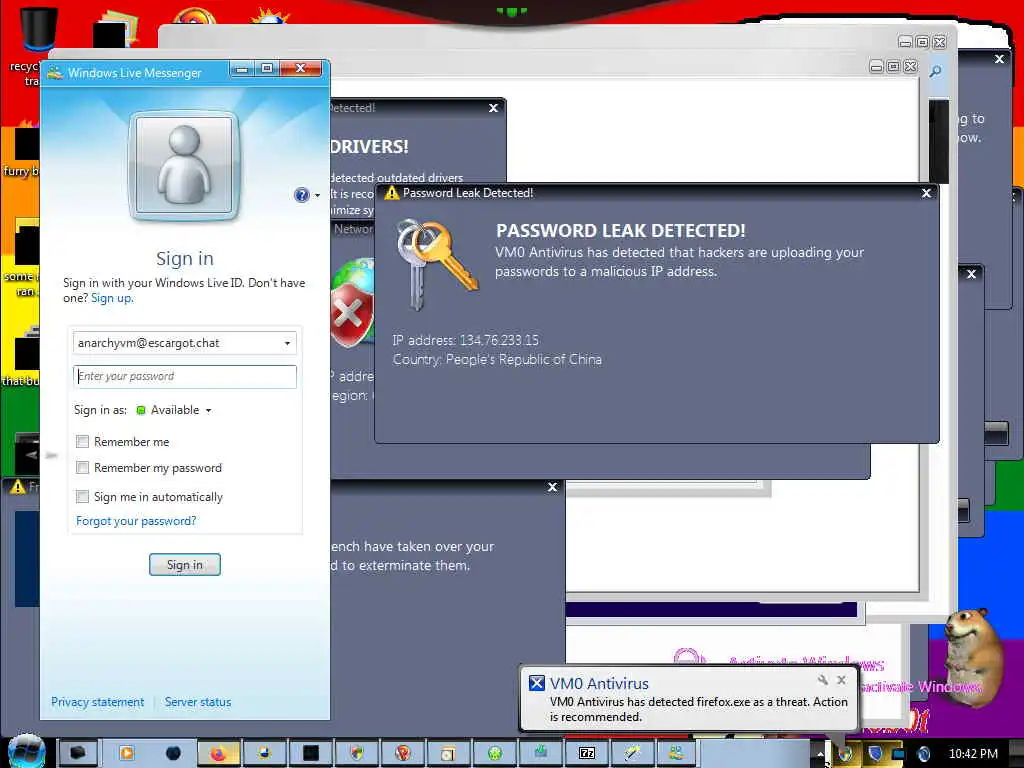The image size is (1024, 768).
Task: Click Country: People's Republic of China text
Action: (x=497, y=359)
